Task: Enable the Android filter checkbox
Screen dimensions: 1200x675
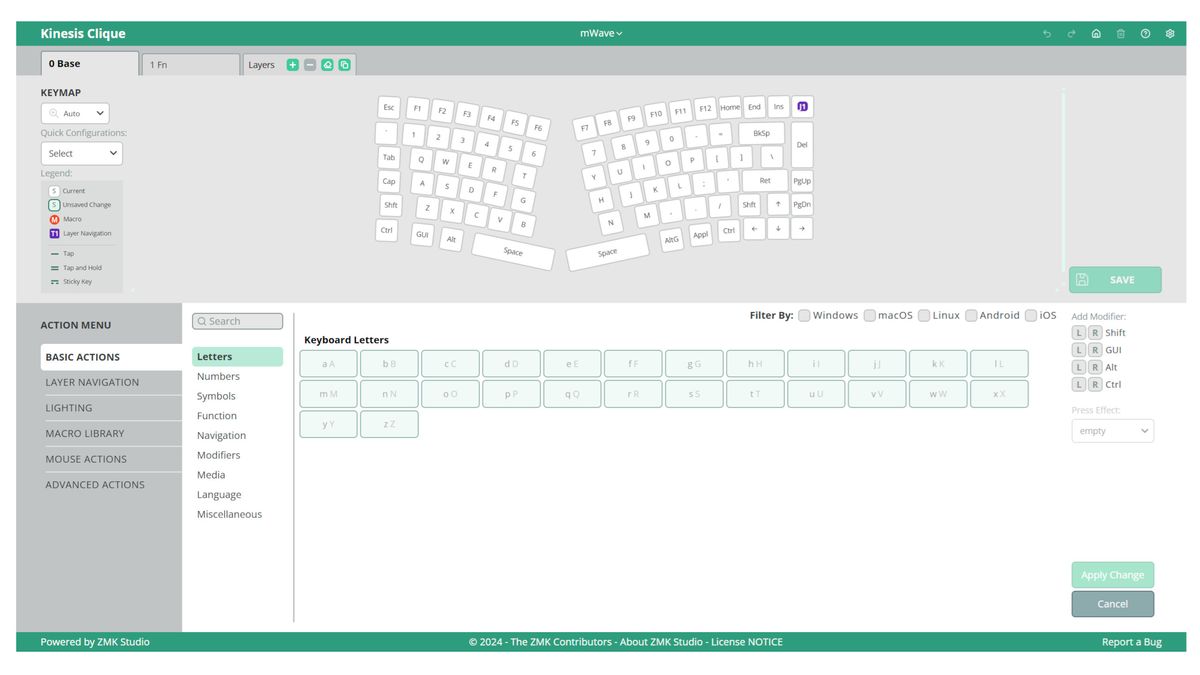Action: (971, 315)
